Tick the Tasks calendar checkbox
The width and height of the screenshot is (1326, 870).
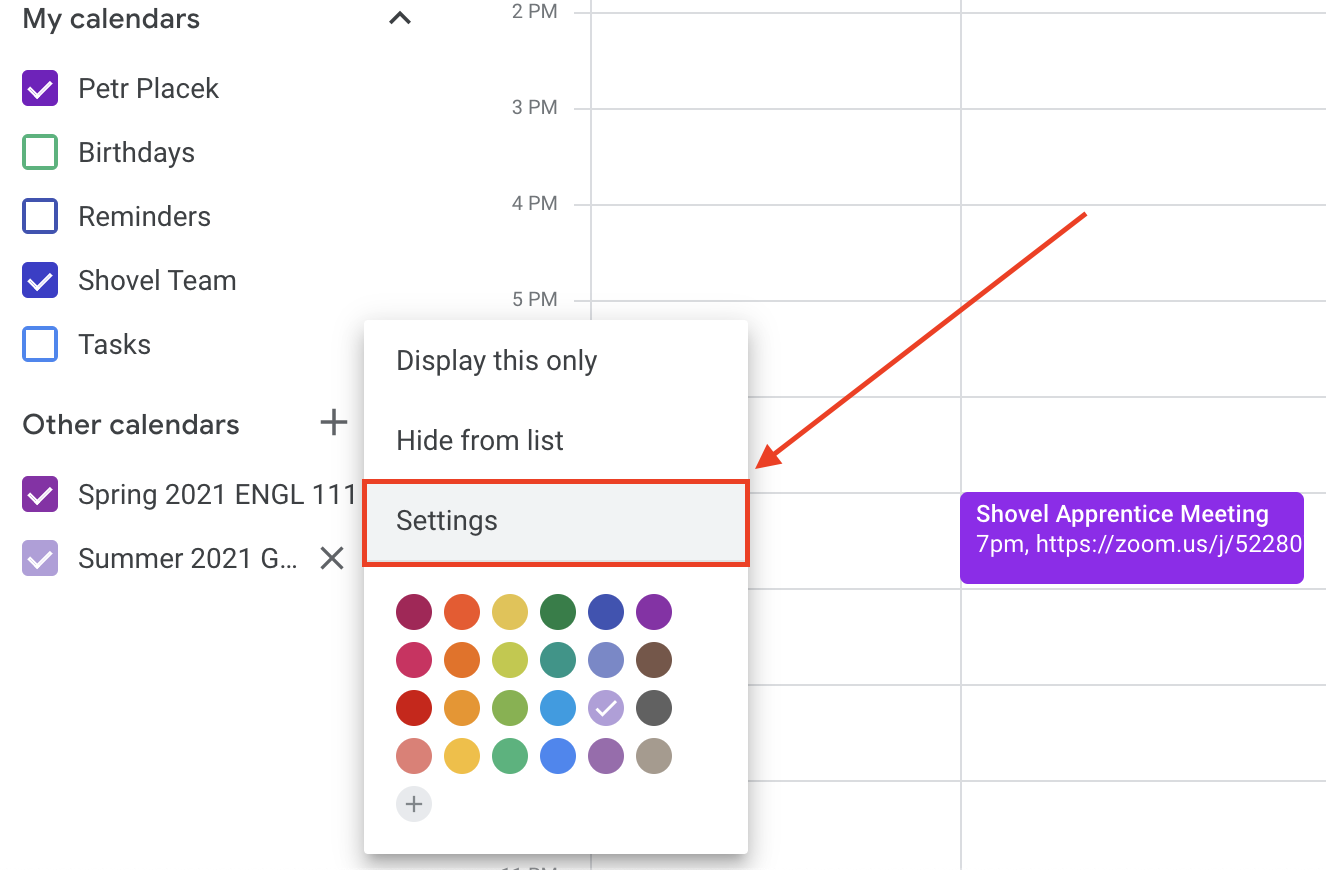40,344
